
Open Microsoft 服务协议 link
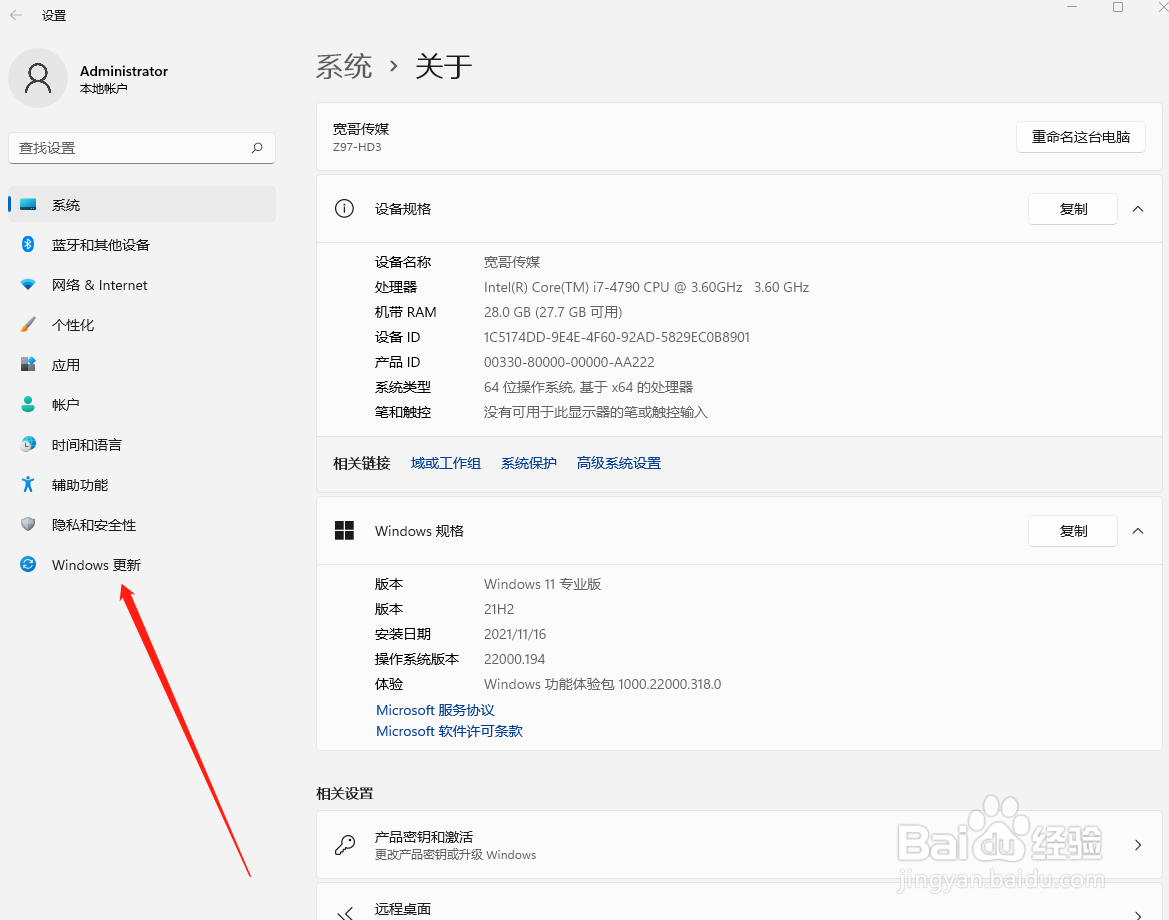[x=435, y=710]
